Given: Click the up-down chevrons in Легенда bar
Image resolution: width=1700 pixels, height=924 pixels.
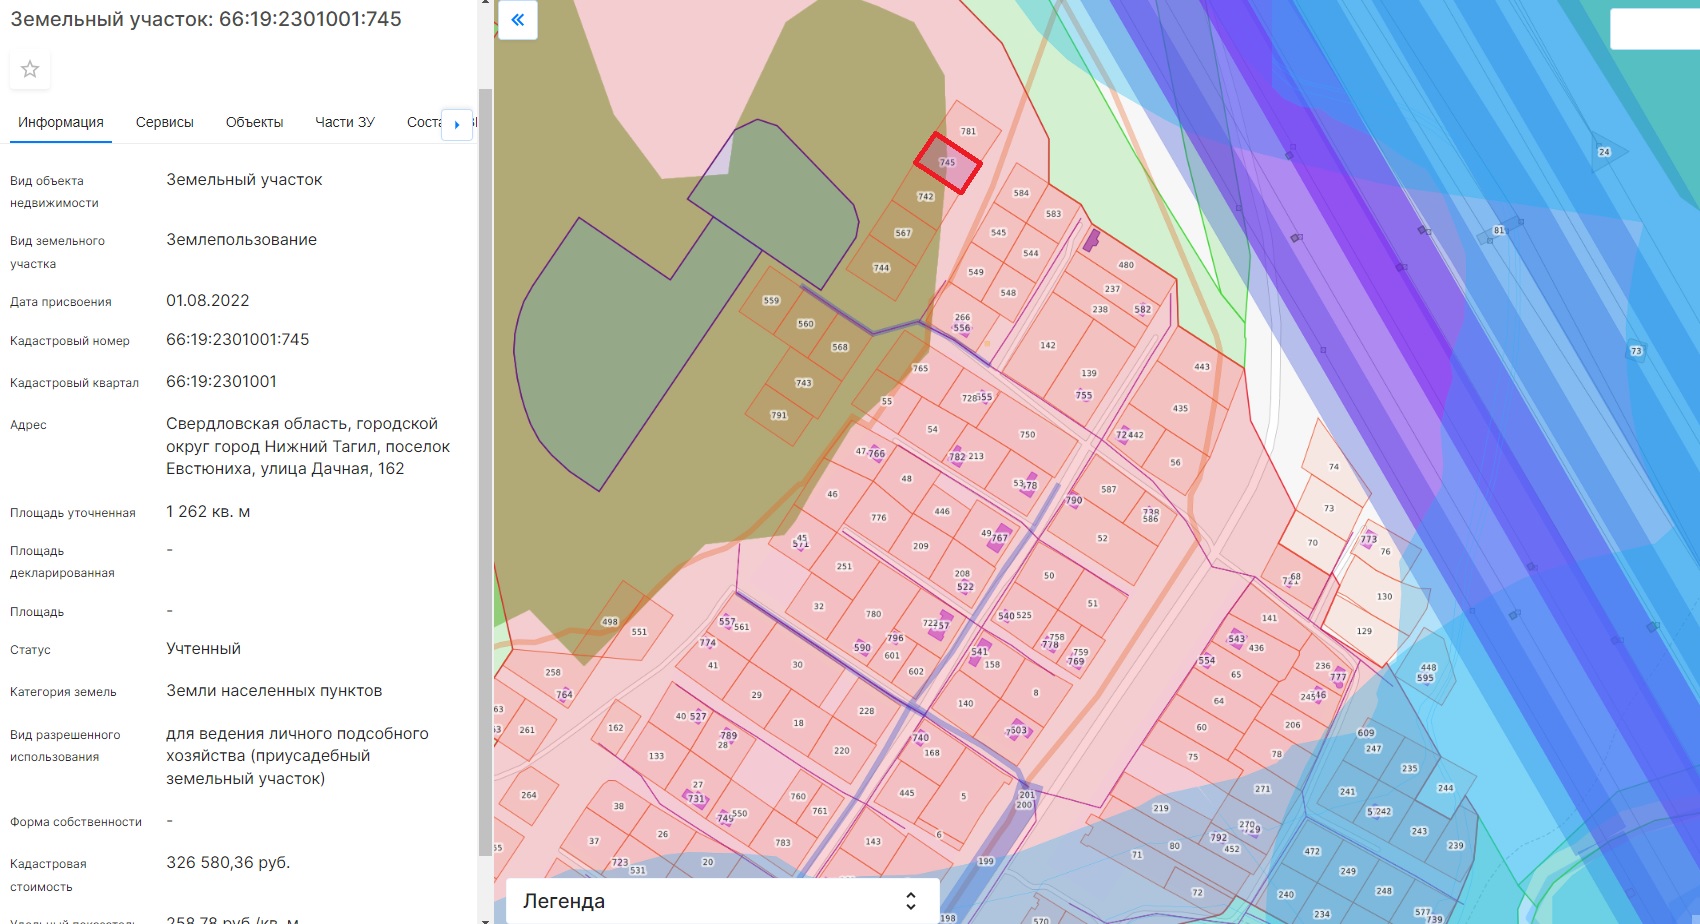Looking at the screenshot, I should point(910,901).
